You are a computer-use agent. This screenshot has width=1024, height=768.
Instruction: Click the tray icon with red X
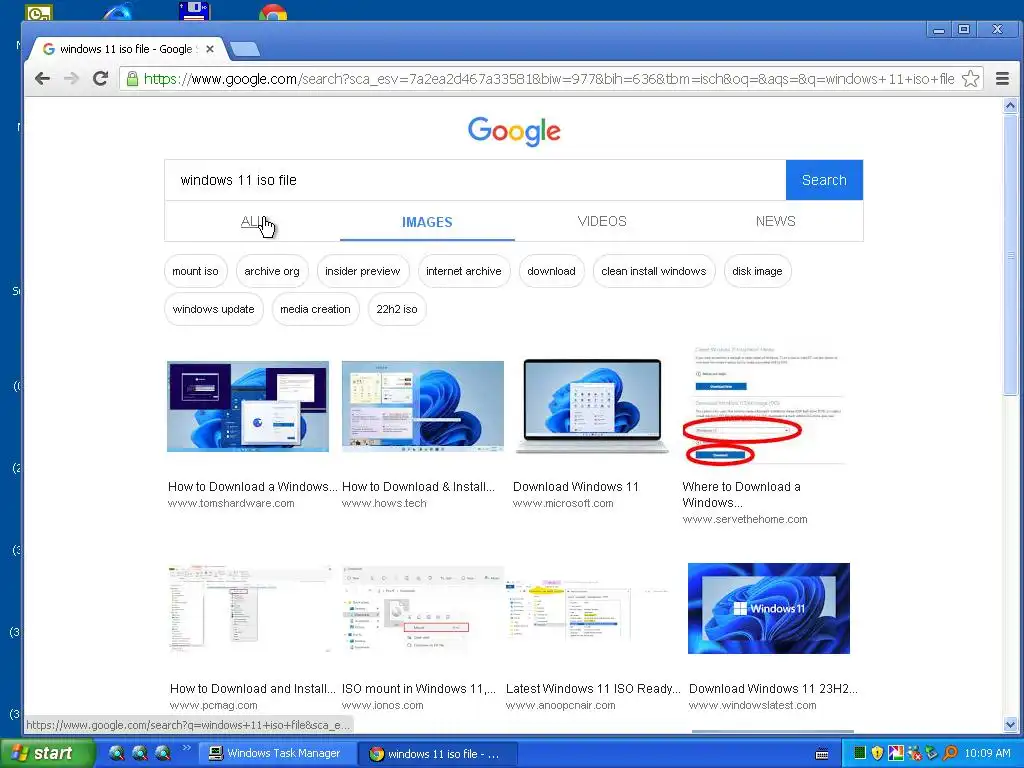tap(914, 753)
